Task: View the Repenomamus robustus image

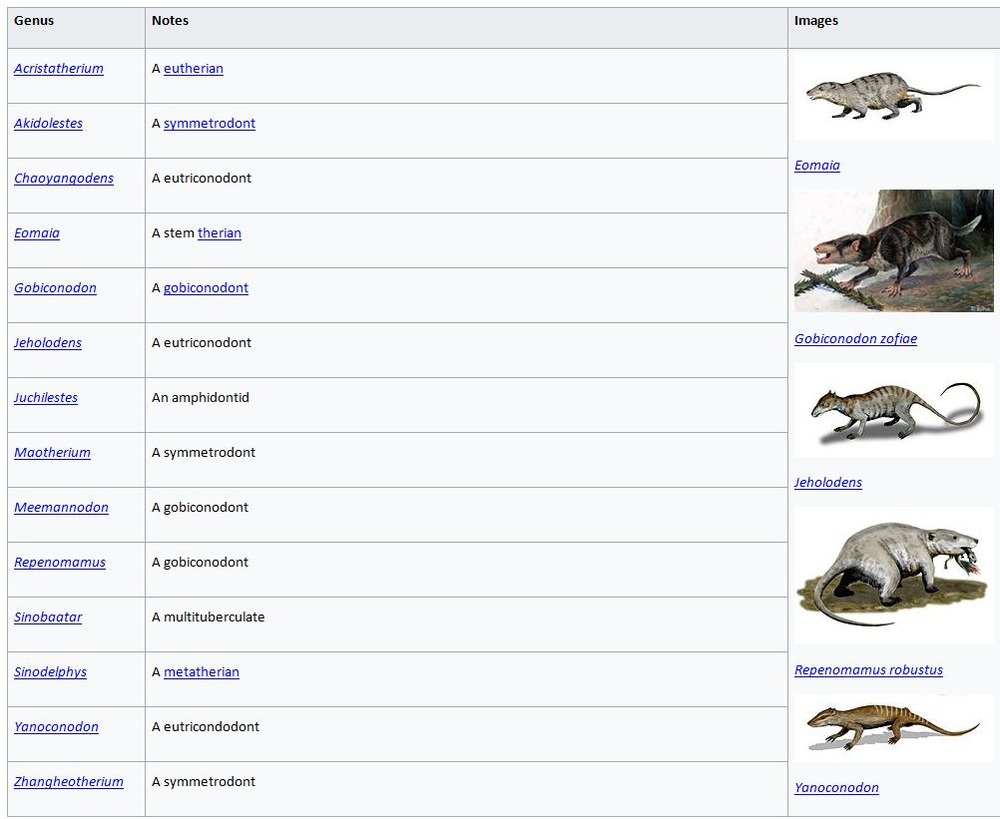Action: (893, 577)
